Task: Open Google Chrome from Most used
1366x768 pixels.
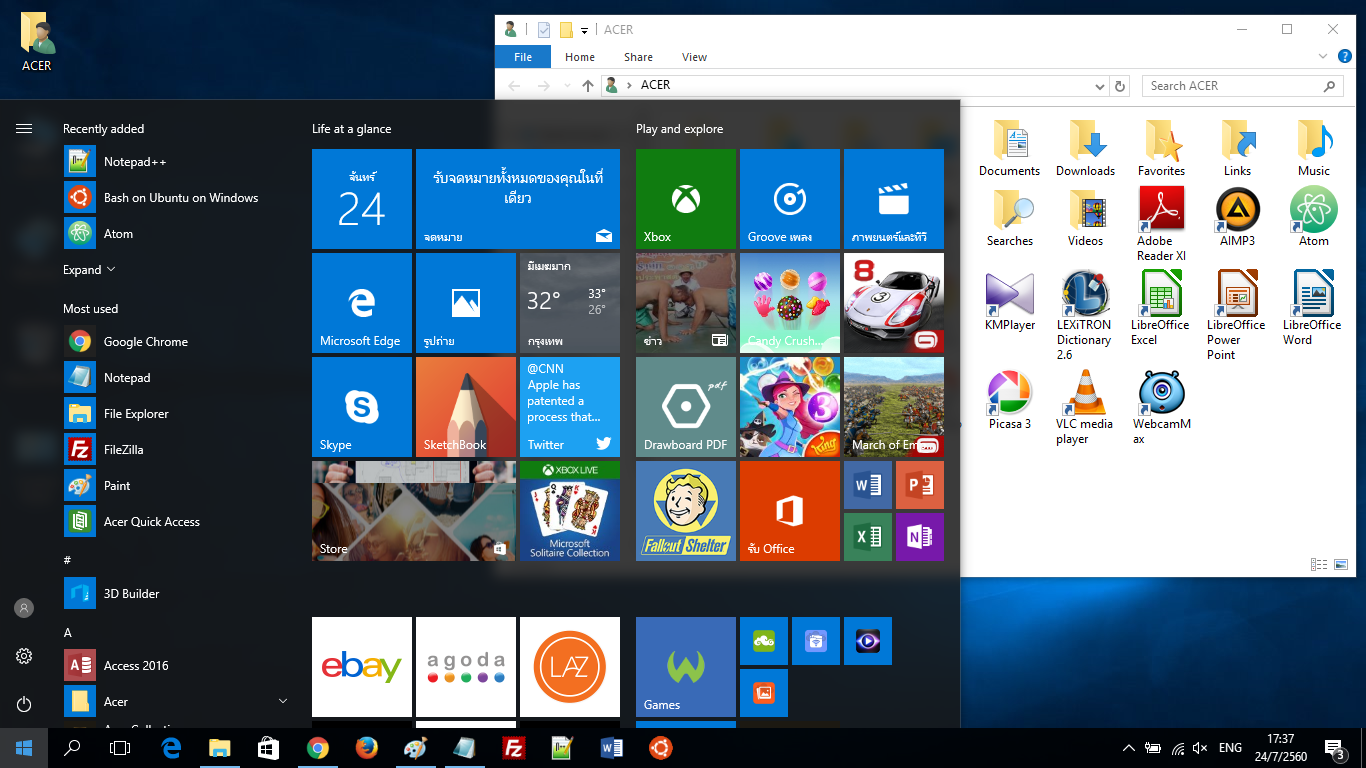Action: coord(177,341)
